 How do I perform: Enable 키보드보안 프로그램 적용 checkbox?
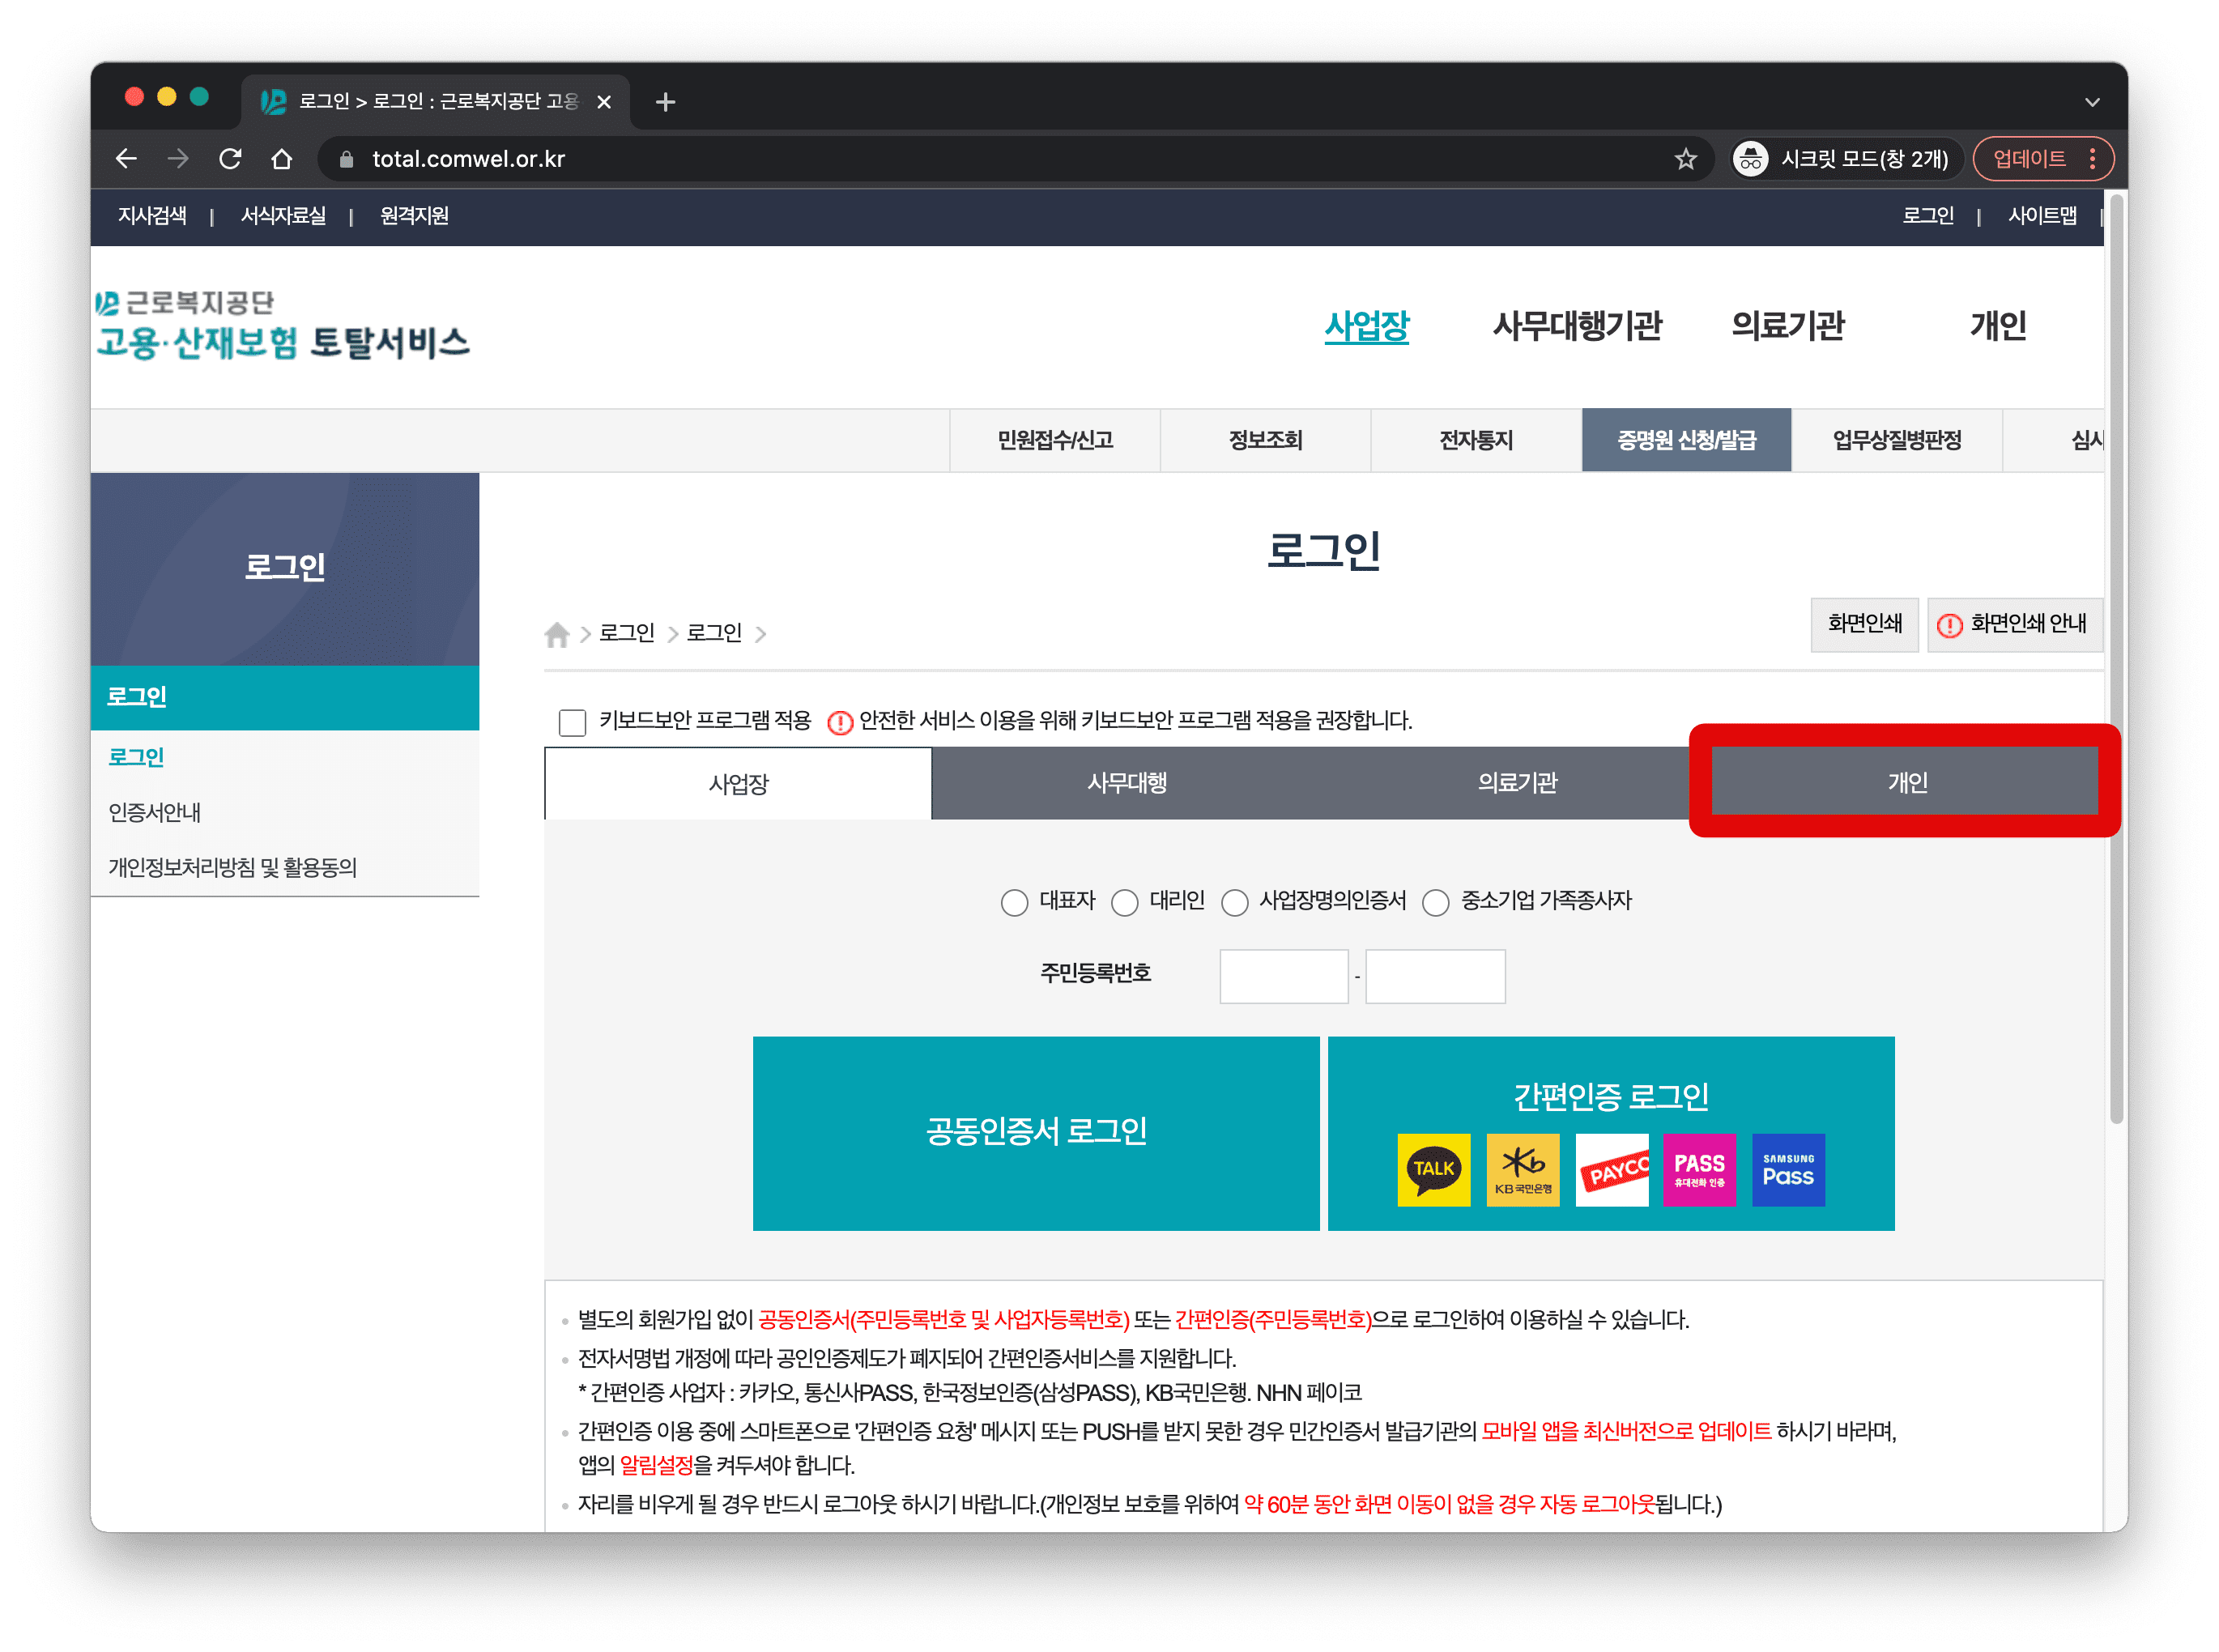coord(572,722)
